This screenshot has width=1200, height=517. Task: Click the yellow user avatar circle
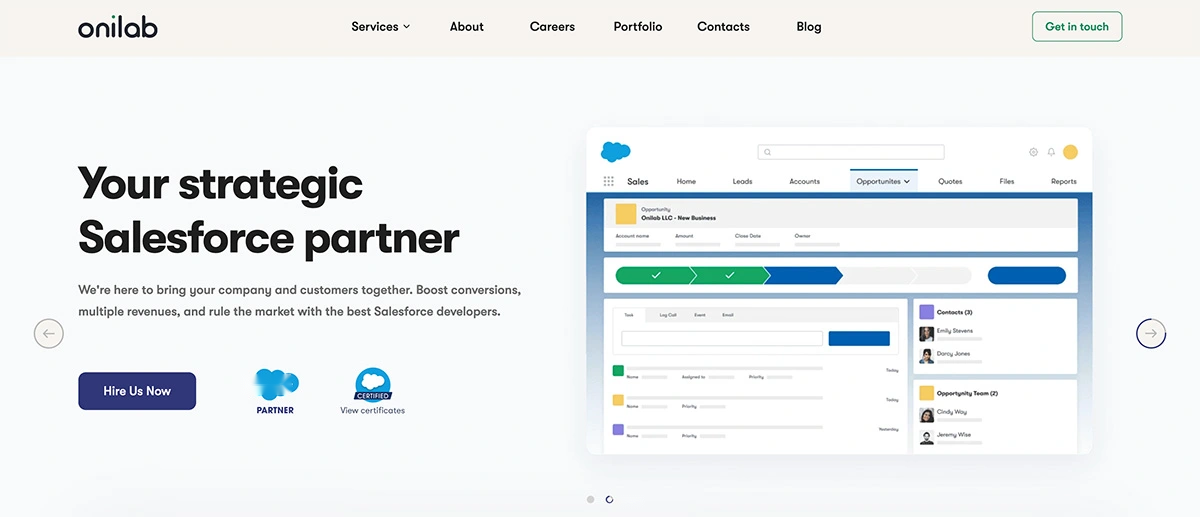(1070, 152)
